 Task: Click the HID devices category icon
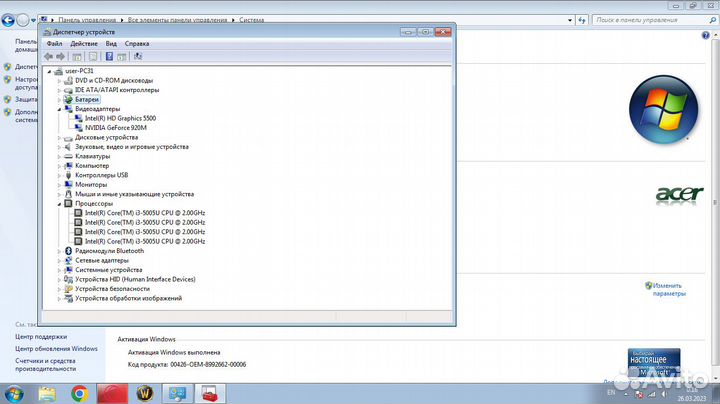tap(68, 280)
